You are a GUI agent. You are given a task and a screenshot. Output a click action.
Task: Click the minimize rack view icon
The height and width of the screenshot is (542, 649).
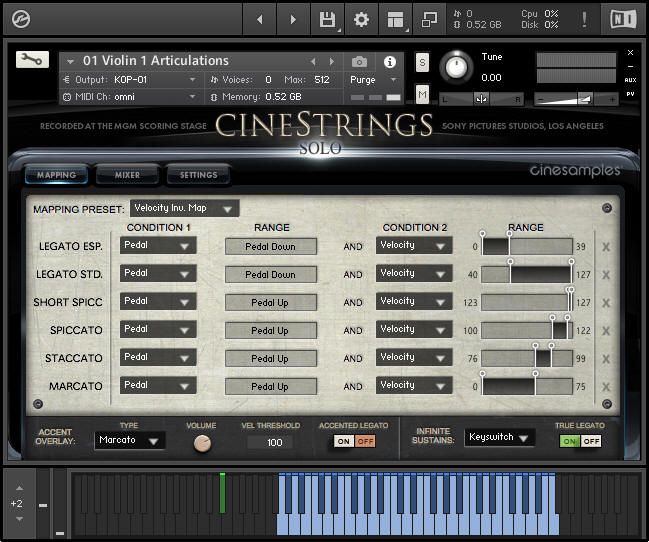[x=429, y=19]
